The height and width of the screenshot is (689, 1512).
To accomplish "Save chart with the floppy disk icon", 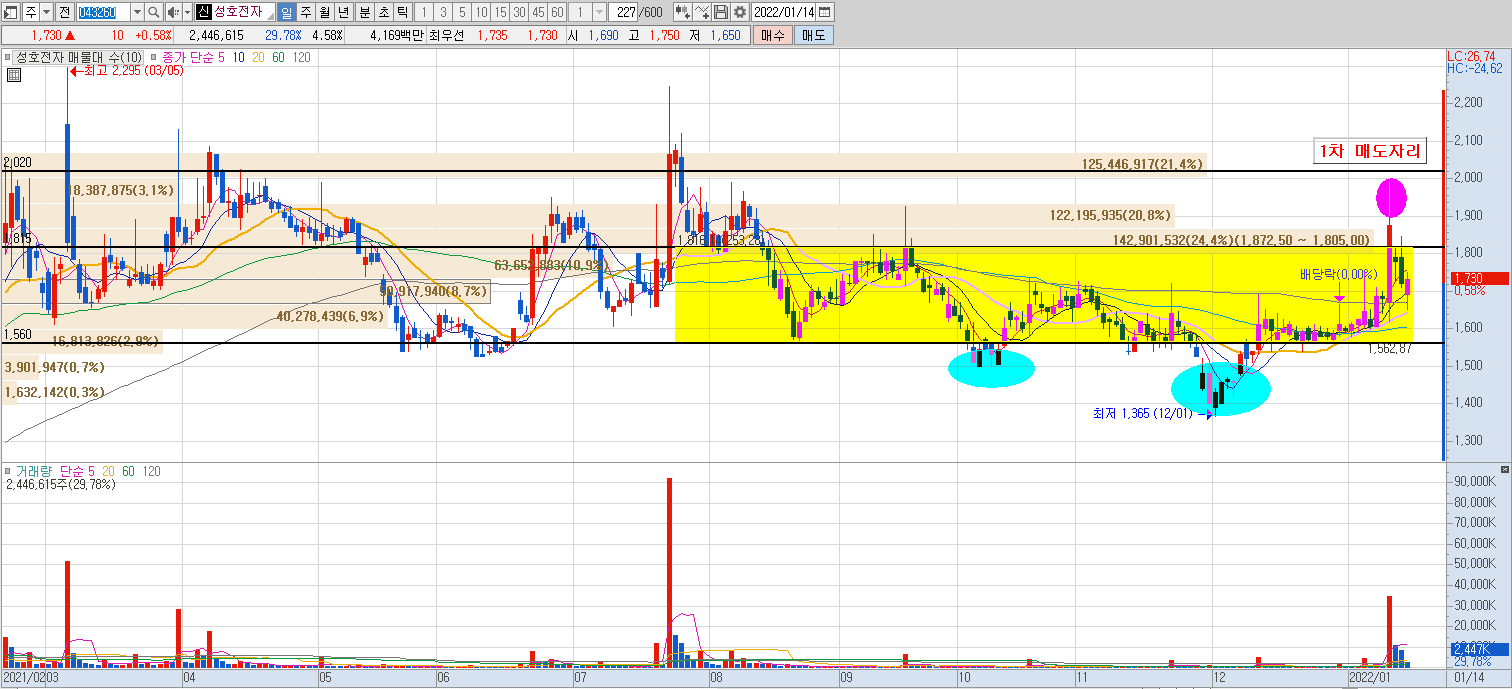I will tap(721, 12).
